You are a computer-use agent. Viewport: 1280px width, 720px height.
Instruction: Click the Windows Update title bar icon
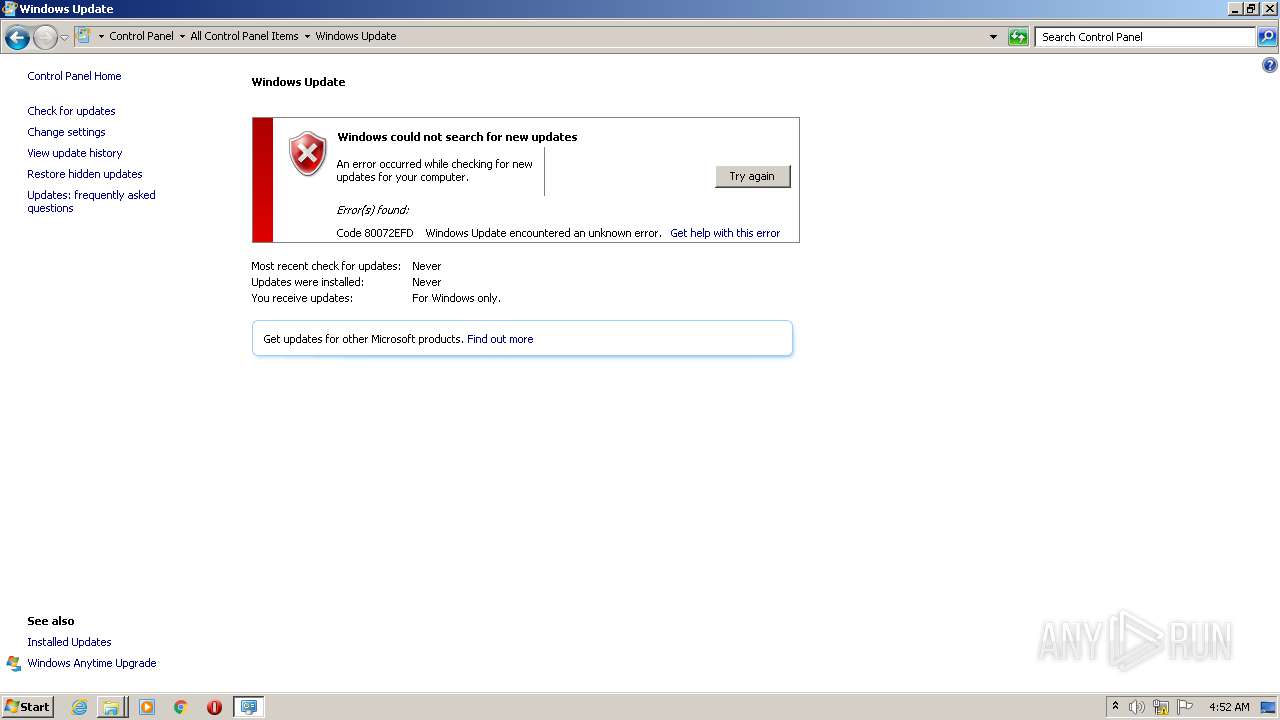pyautogui.click(x=9, y=8)
